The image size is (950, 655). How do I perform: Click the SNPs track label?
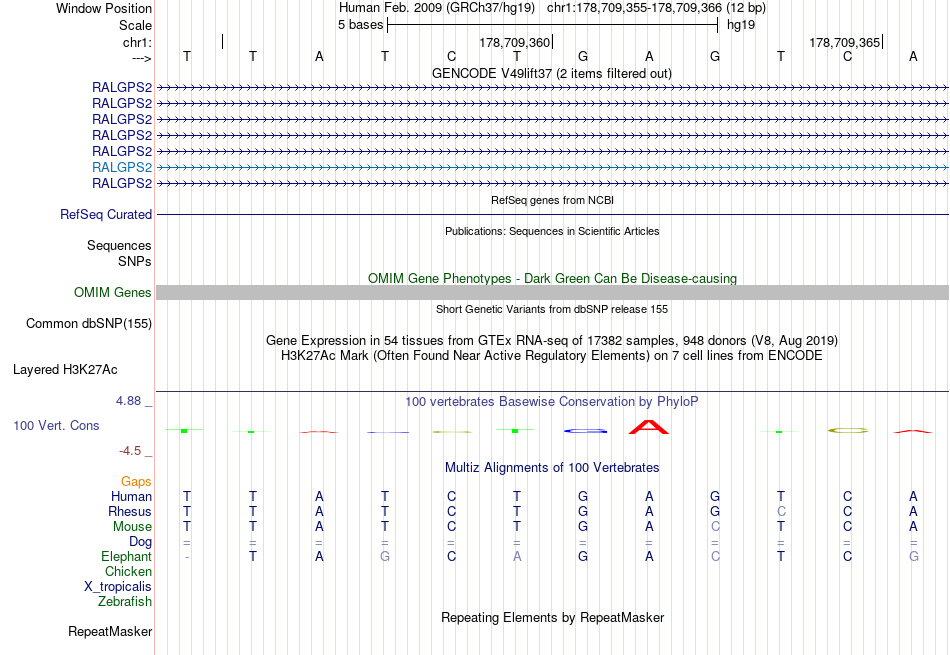click(135, 261)
